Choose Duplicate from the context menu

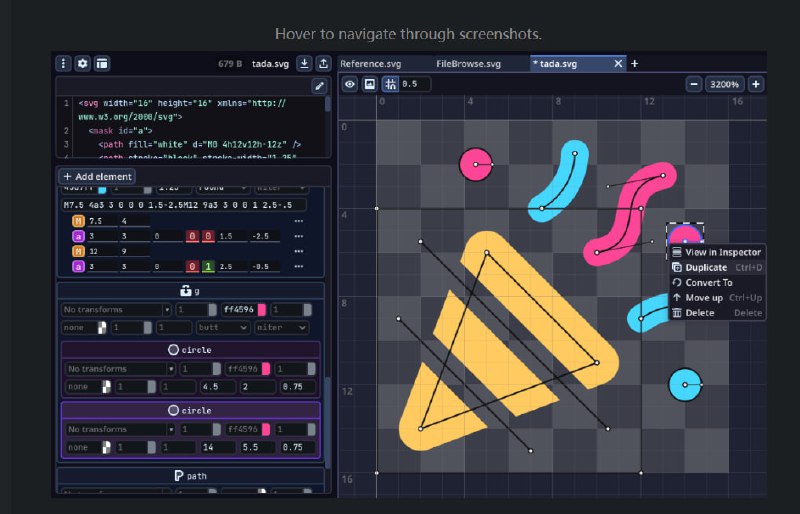pyautogui.click(x=706, y=267)
